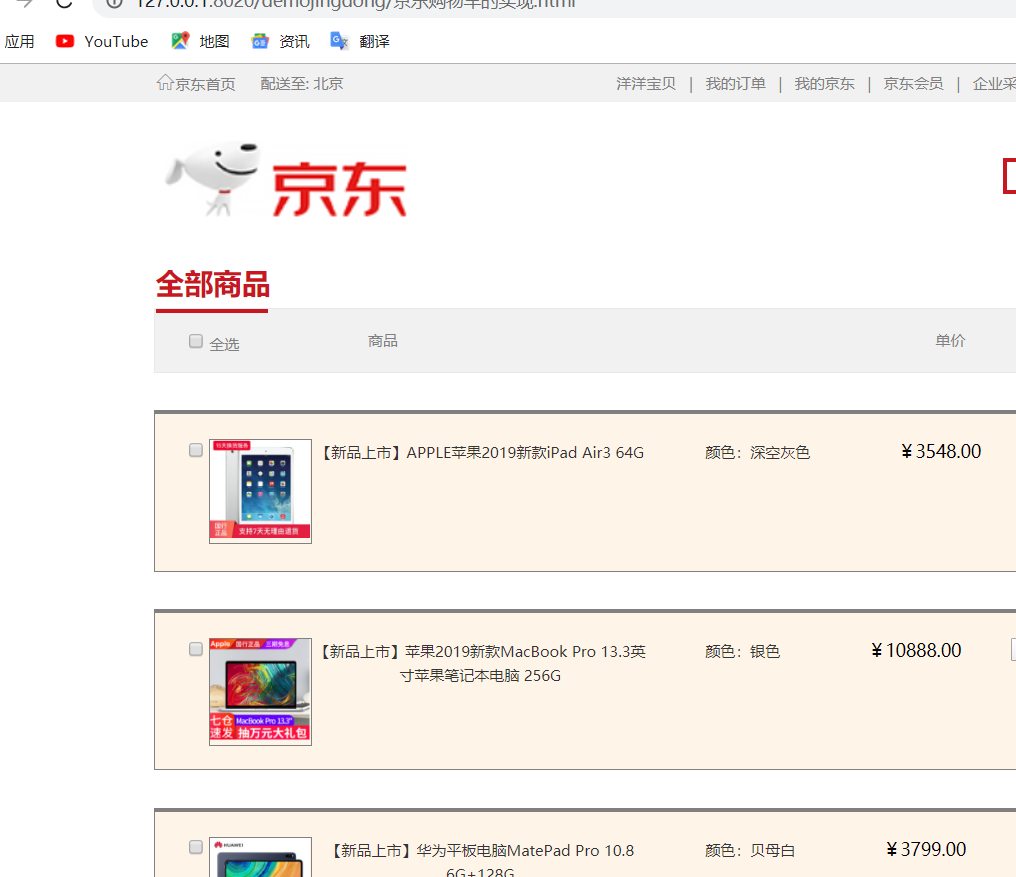
Task: Open the YouTube bookmark
Action: tap(102, 41)
